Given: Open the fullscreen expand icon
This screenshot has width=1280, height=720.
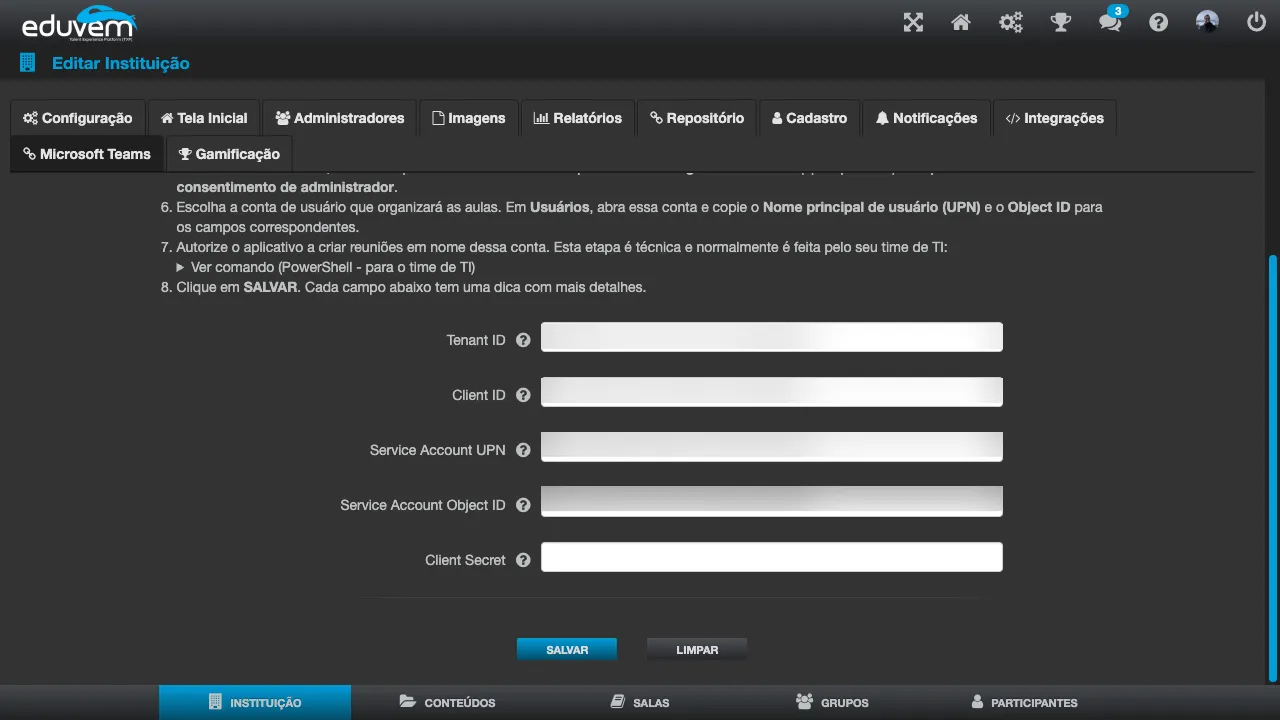Looking at the screenshot, I should 913,22.
